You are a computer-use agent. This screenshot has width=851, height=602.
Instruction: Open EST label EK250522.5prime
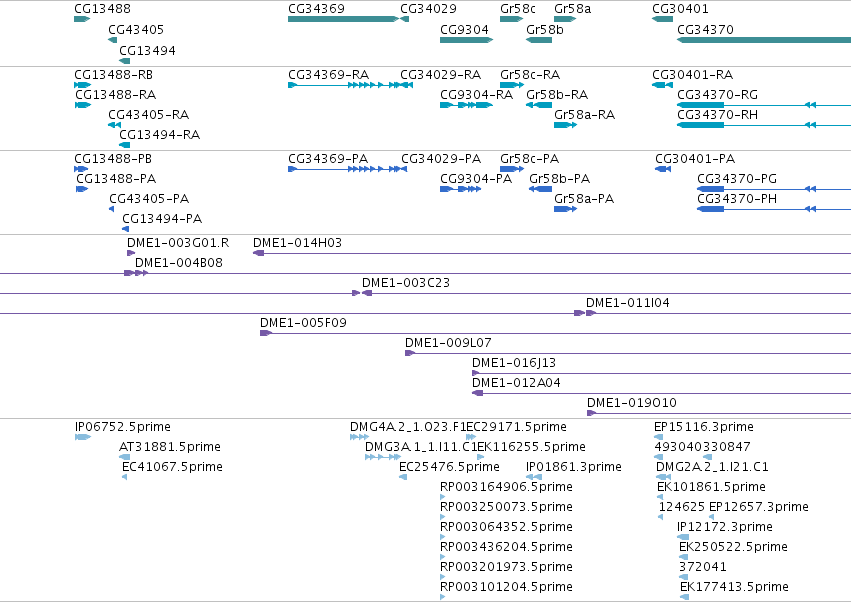click(x=733, y=548)
